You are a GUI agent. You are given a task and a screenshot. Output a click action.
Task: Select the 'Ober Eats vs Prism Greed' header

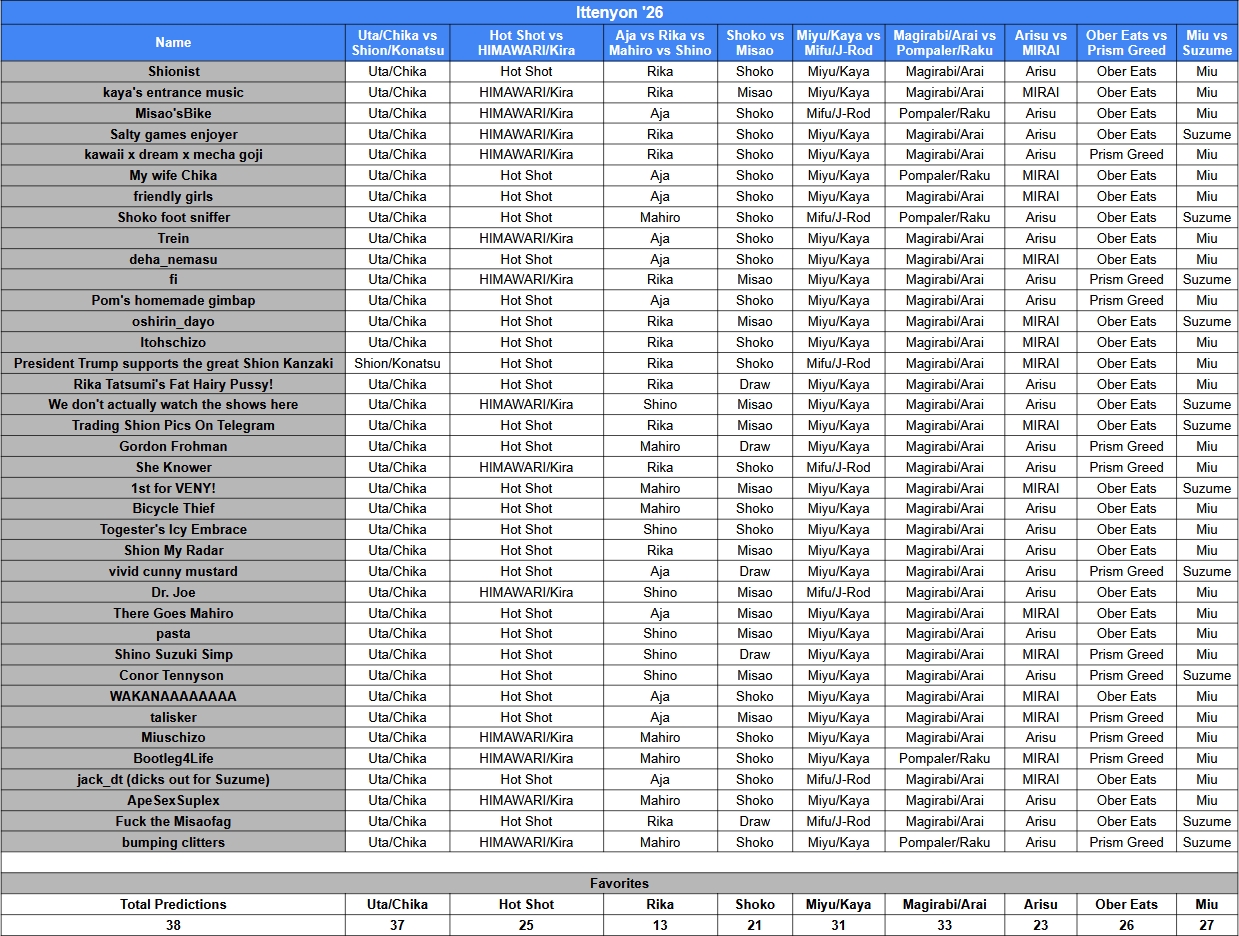pyautogui.click(x=1126, y=42)
